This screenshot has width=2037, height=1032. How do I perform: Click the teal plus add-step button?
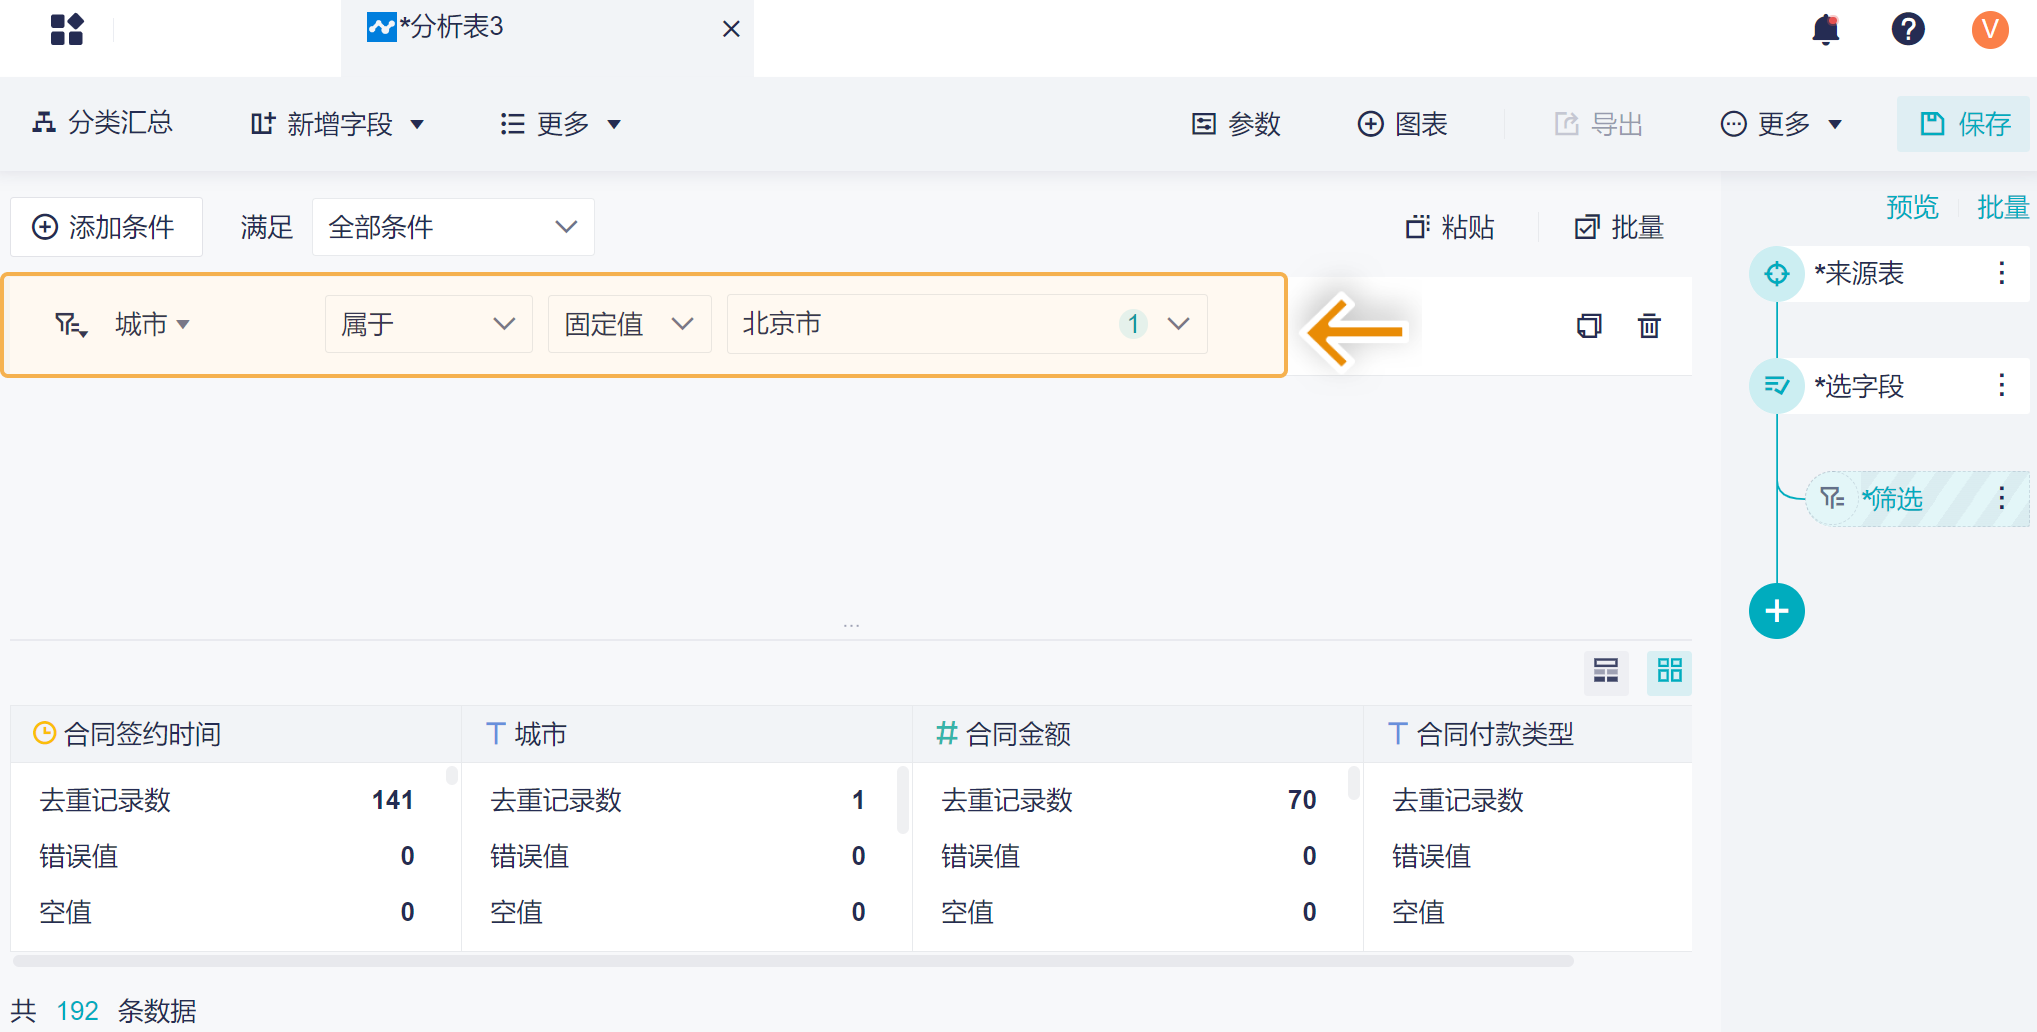pos(1776,611)
